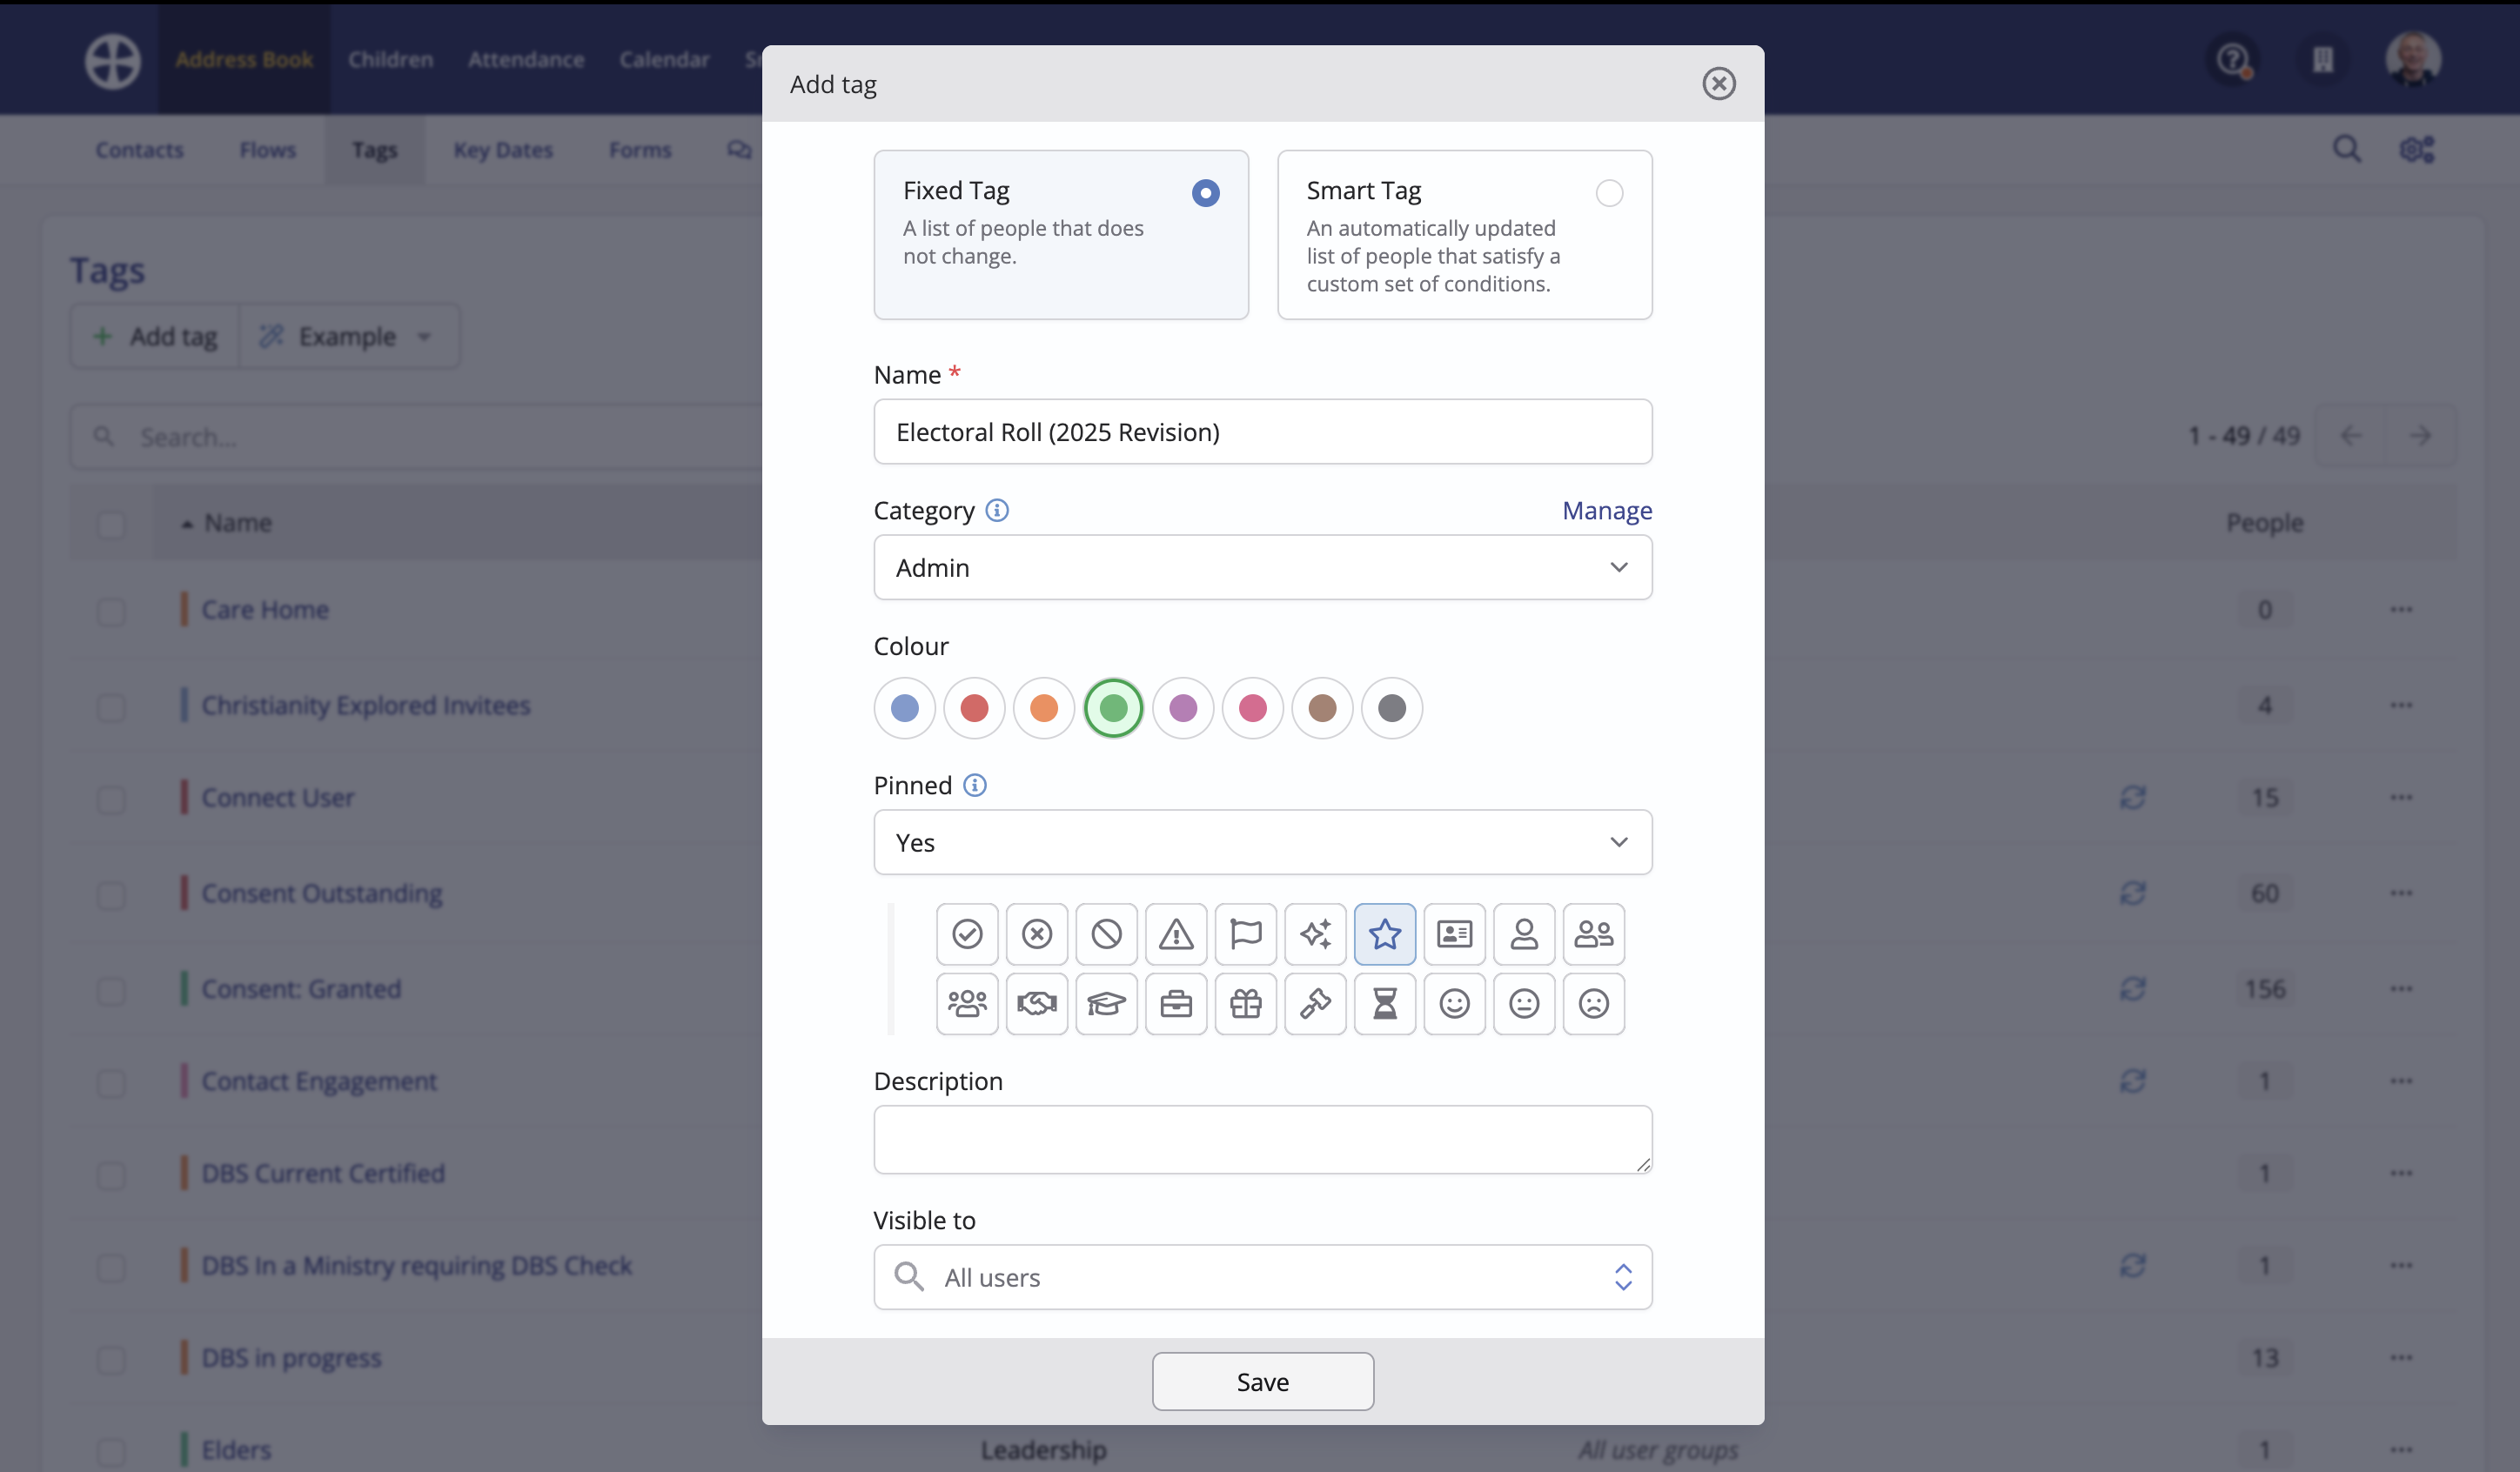2520x1472 pixels.
Task: Pick the ID card tag icon
Action: (1454, 934)
